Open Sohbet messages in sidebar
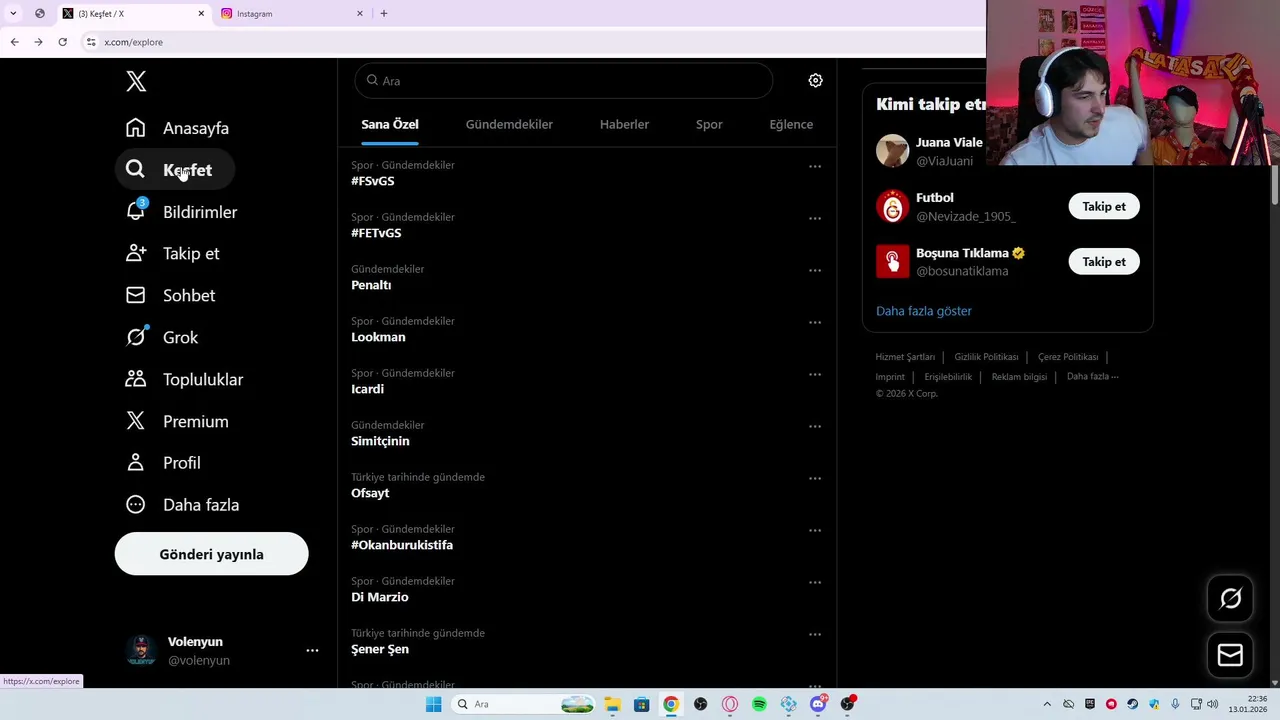The width and height of the screenshot is (1280, 720). [x=170, y=295]
